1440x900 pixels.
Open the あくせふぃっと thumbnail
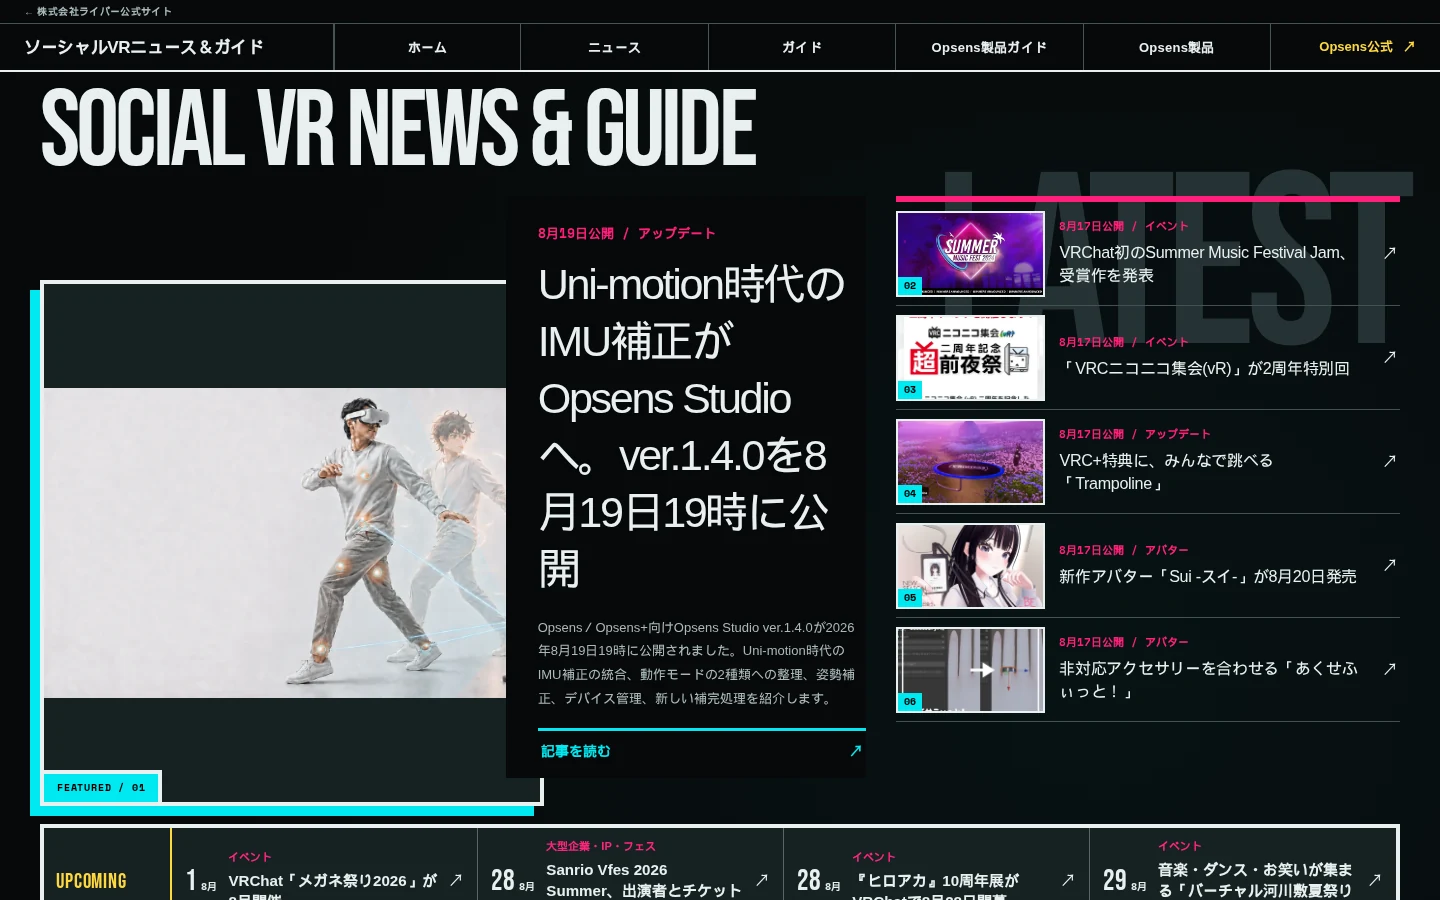coord(970,670)
